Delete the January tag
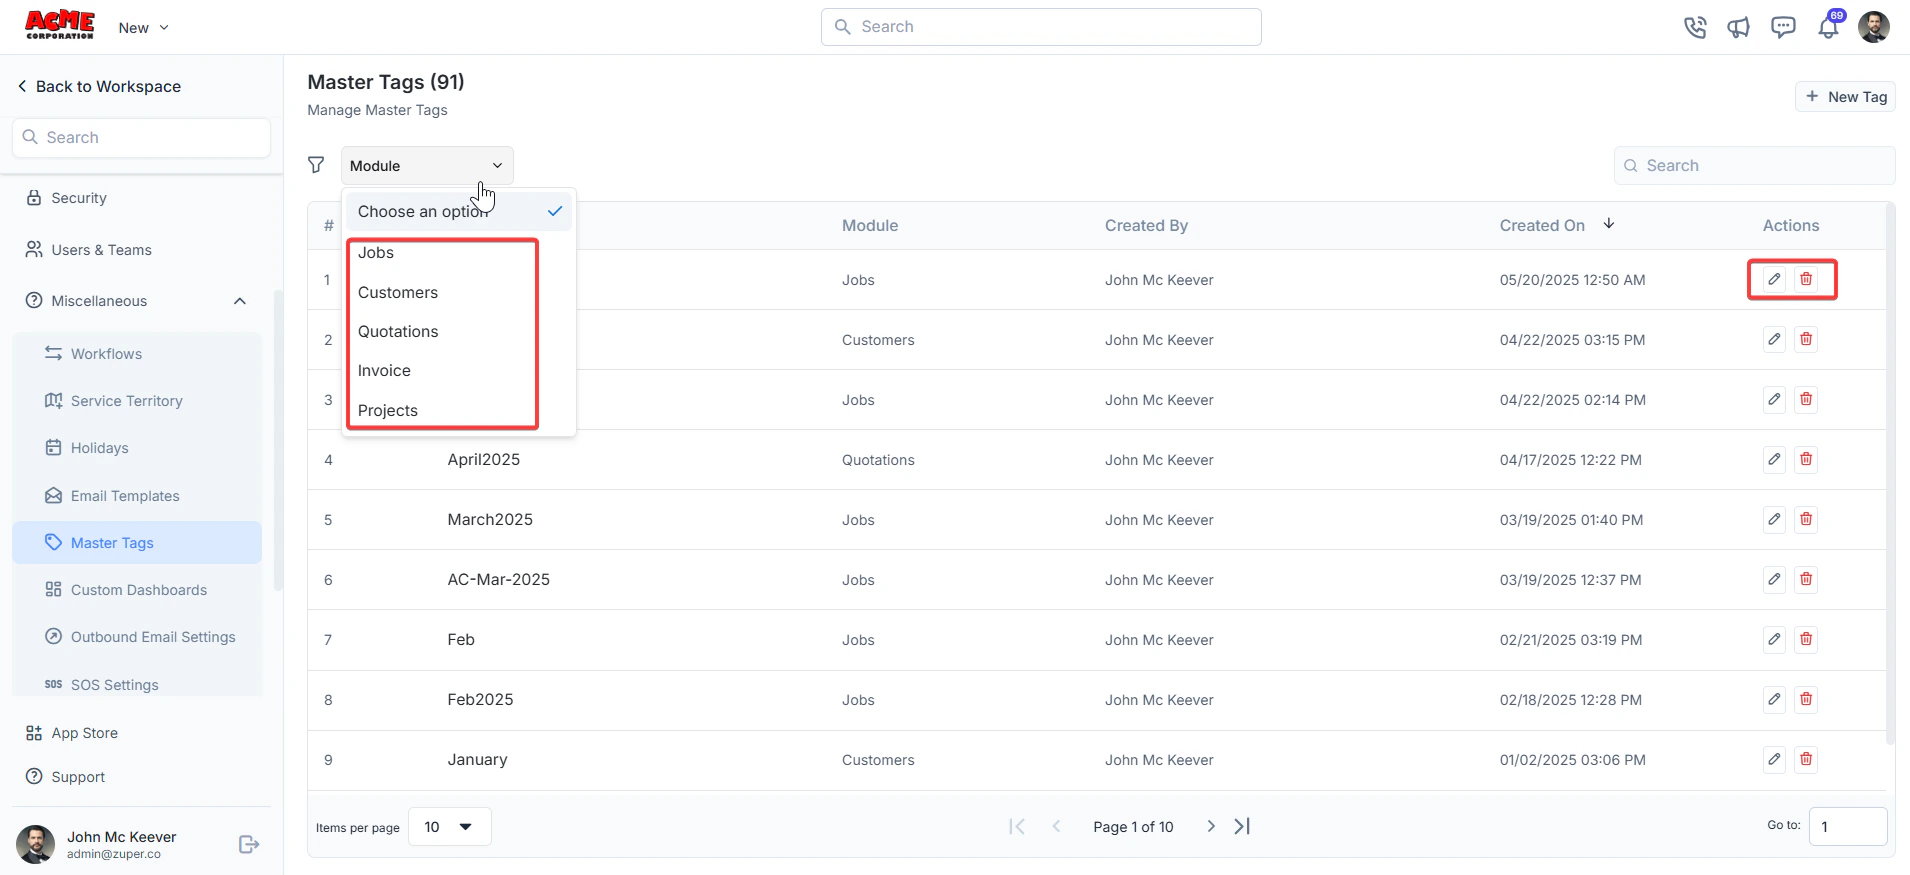This screenshot has height=875, width=1910. [x=1806, y=759]
